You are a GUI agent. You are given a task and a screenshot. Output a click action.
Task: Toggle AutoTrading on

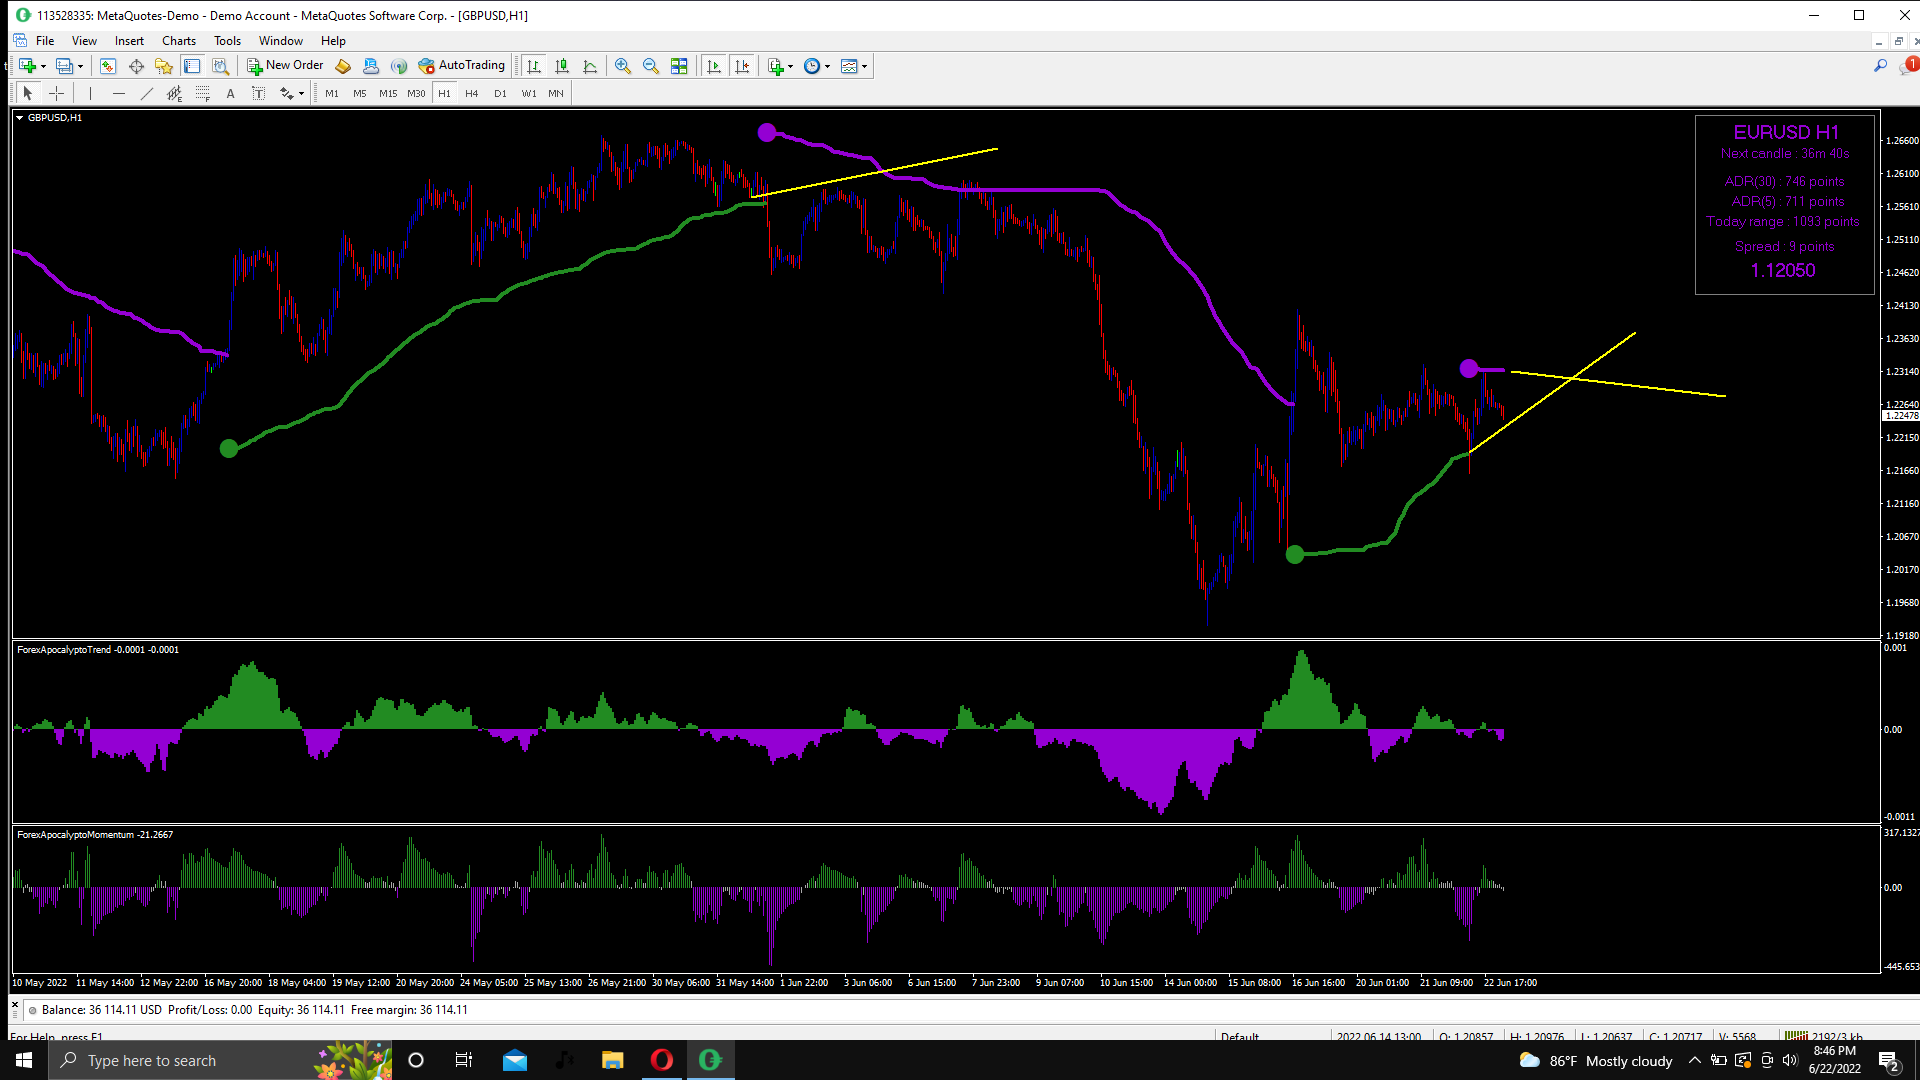point(462,66)
